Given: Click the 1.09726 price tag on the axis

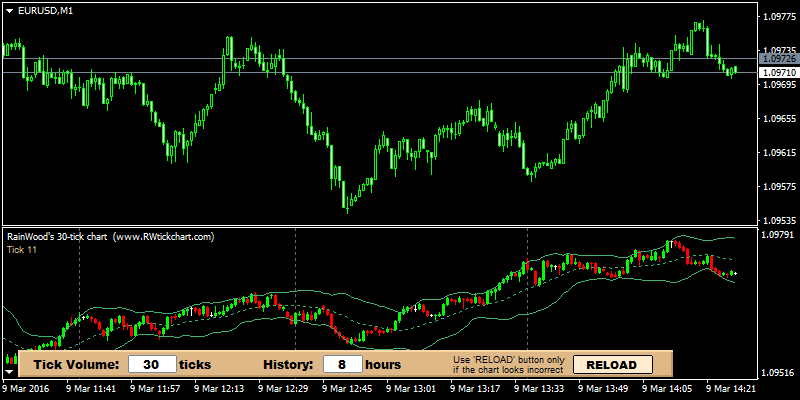Looking at the screenshot, I should pos(778,60).
